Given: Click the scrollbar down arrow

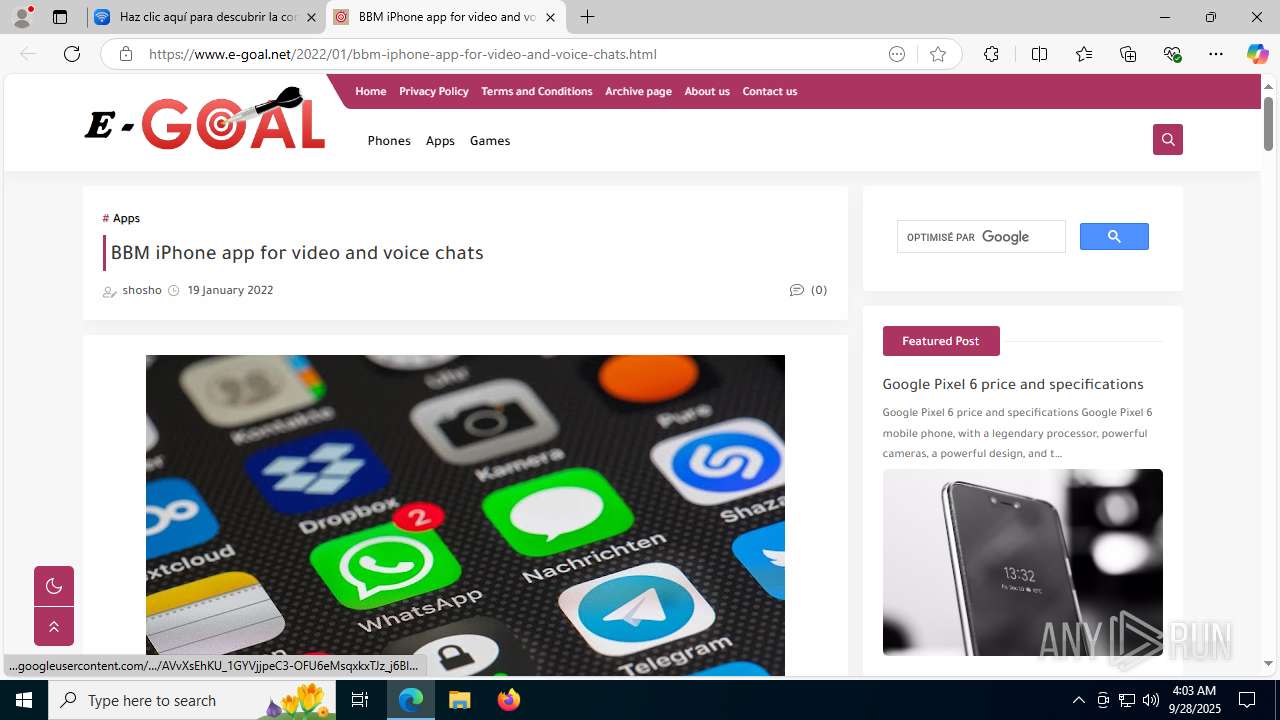Looking at the screenshot, I should [1268, 663].
